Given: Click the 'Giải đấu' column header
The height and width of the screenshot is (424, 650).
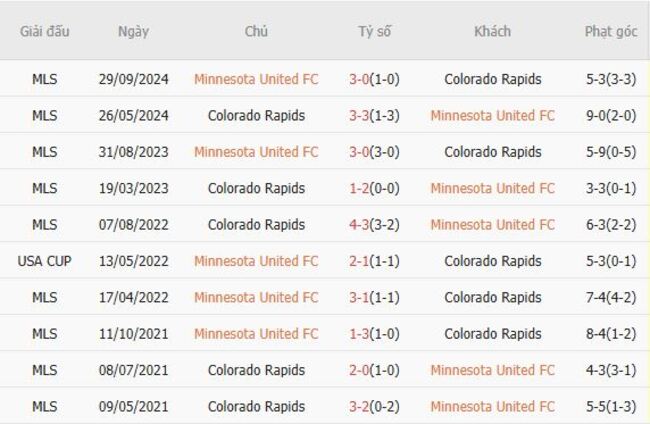Looking at the screenshot, I should click(x=44, y=31).
